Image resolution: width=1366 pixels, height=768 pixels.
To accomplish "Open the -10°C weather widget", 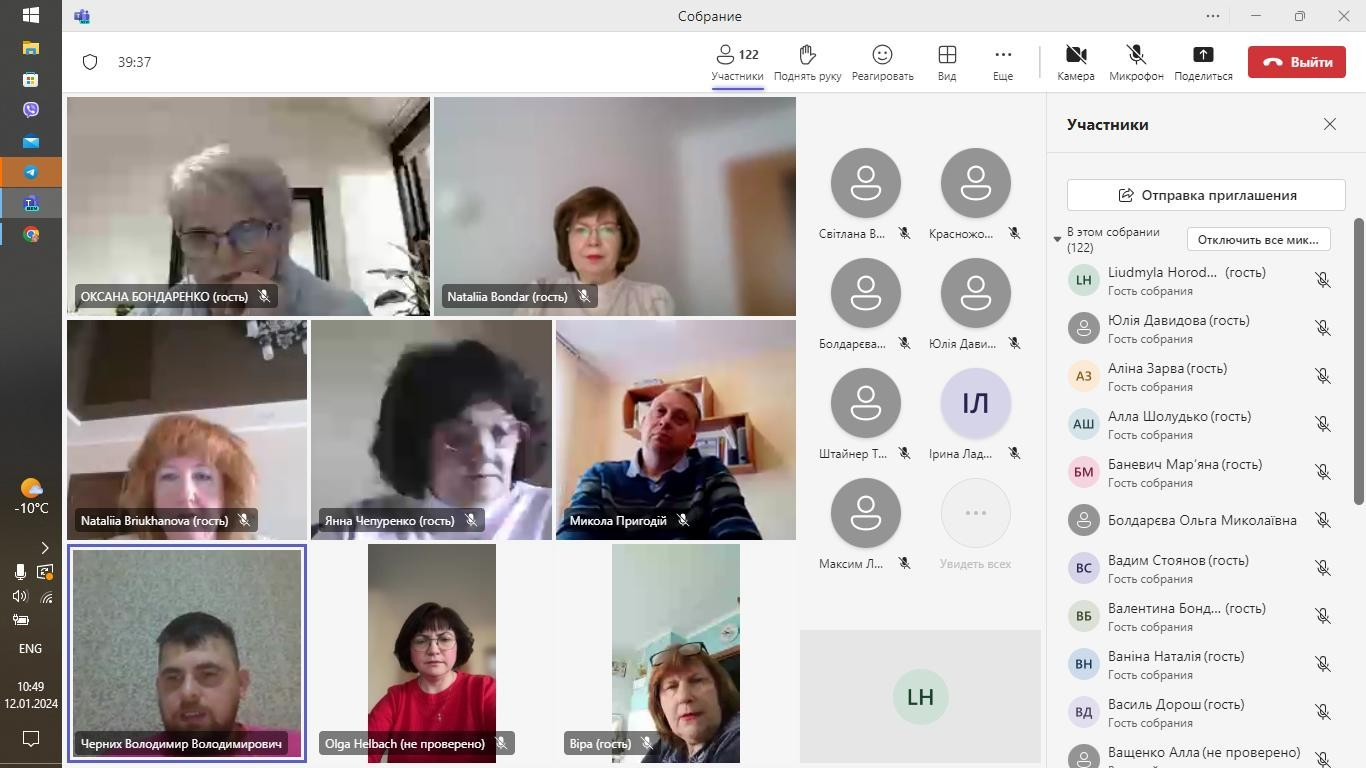I will tap(31, 497).
